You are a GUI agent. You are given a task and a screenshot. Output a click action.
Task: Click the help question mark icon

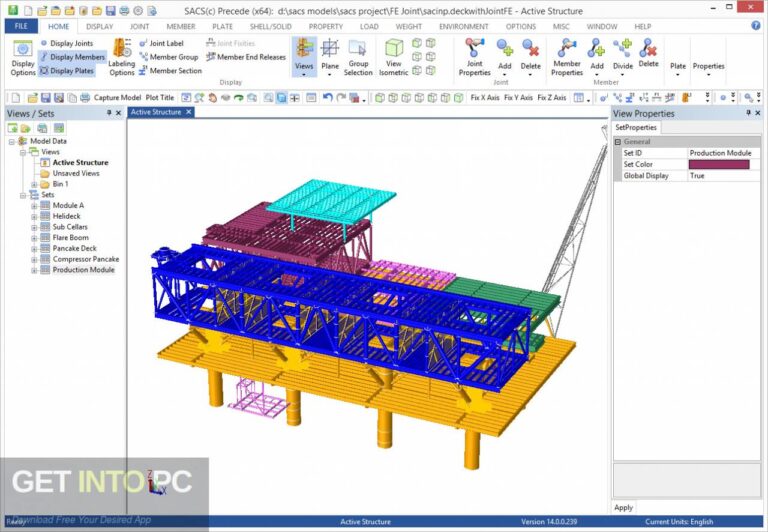point(756,25)
